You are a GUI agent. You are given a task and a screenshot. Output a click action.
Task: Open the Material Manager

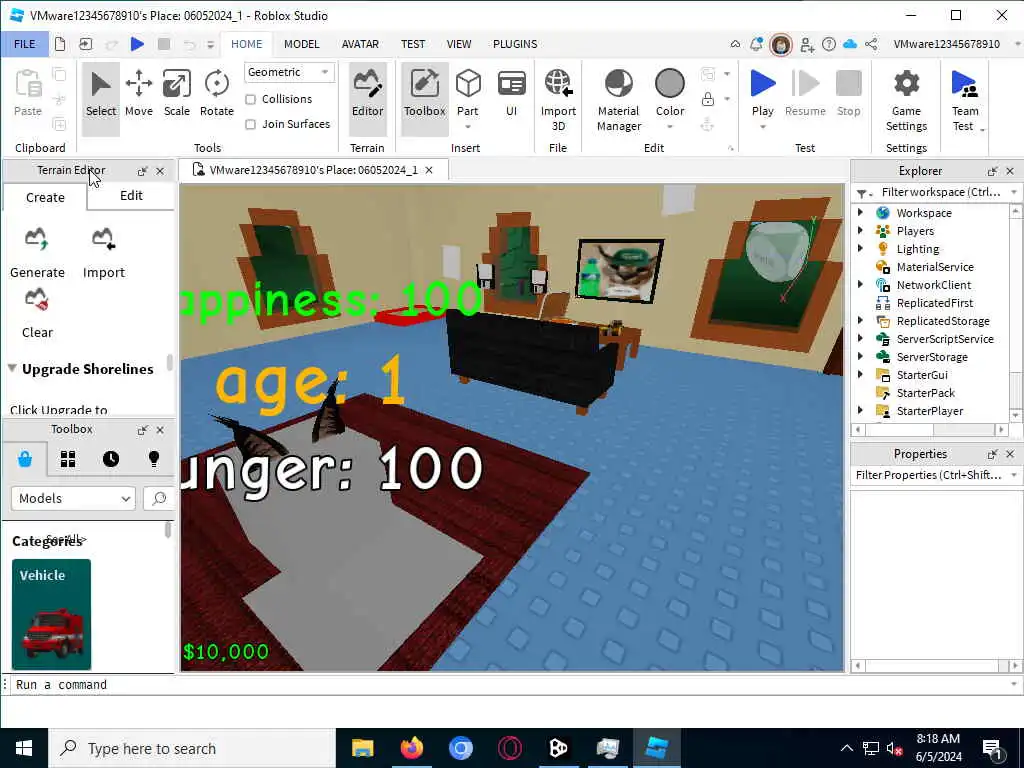coord(618,100)
